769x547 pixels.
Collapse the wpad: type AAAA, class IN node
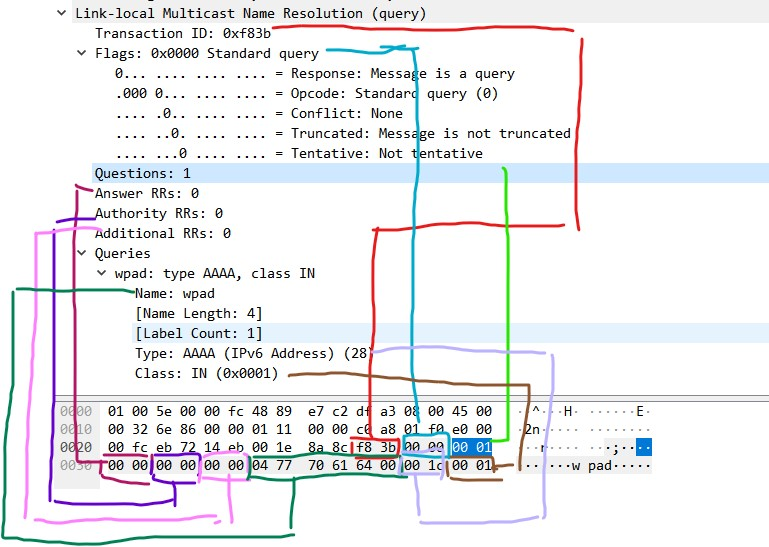[102, 273]
